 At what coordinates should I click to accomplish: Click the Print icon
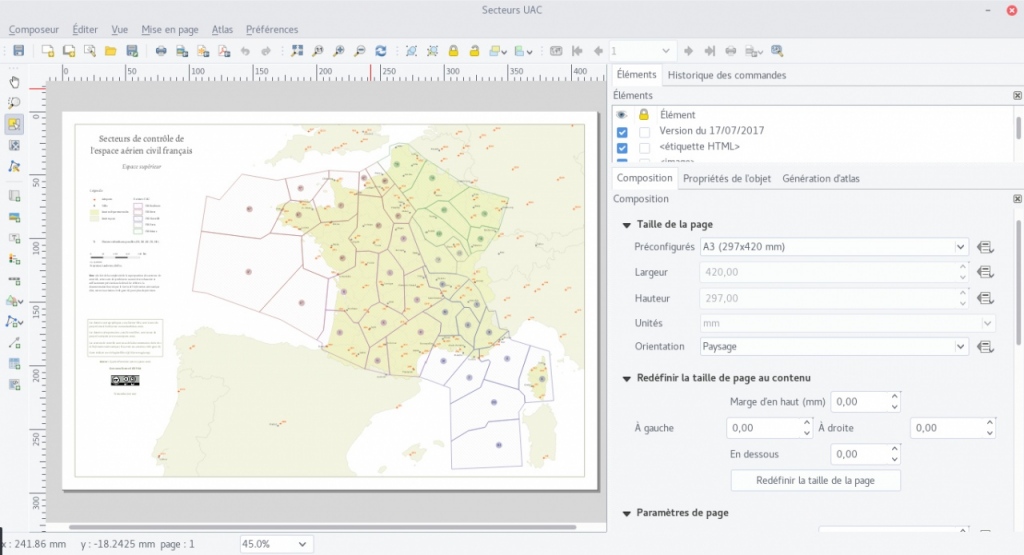pos(161,51)
